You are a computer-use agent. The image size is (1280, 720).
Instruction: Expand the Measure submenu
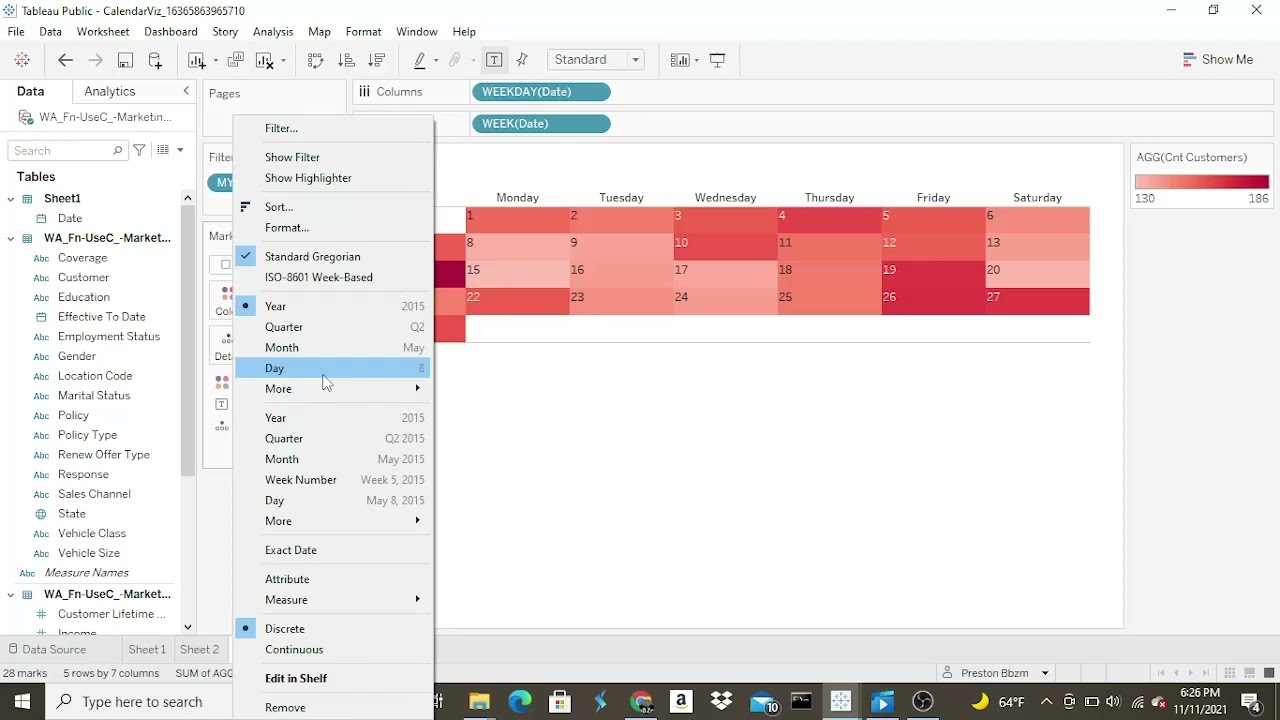point(333,600)
